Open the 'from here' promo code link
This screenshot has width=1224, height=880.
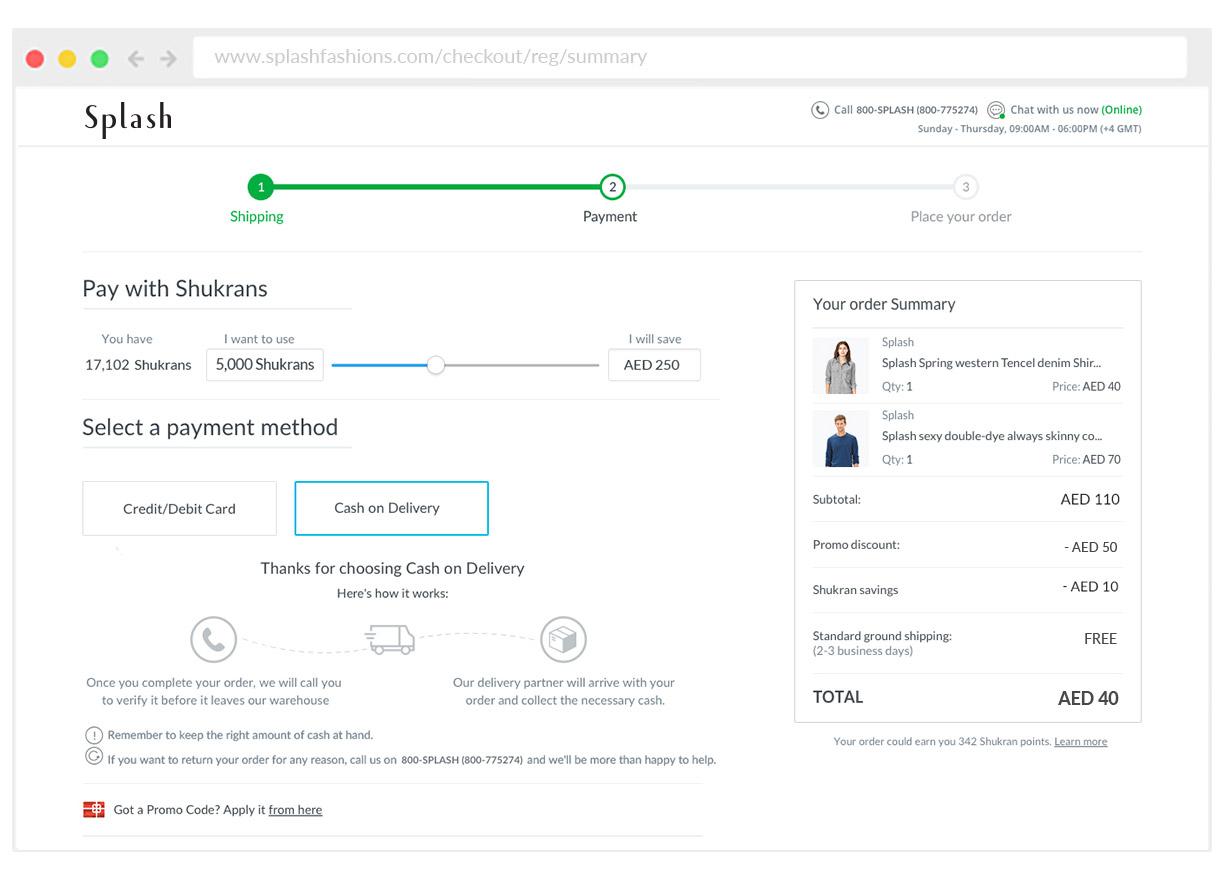(x=295, y=810)
